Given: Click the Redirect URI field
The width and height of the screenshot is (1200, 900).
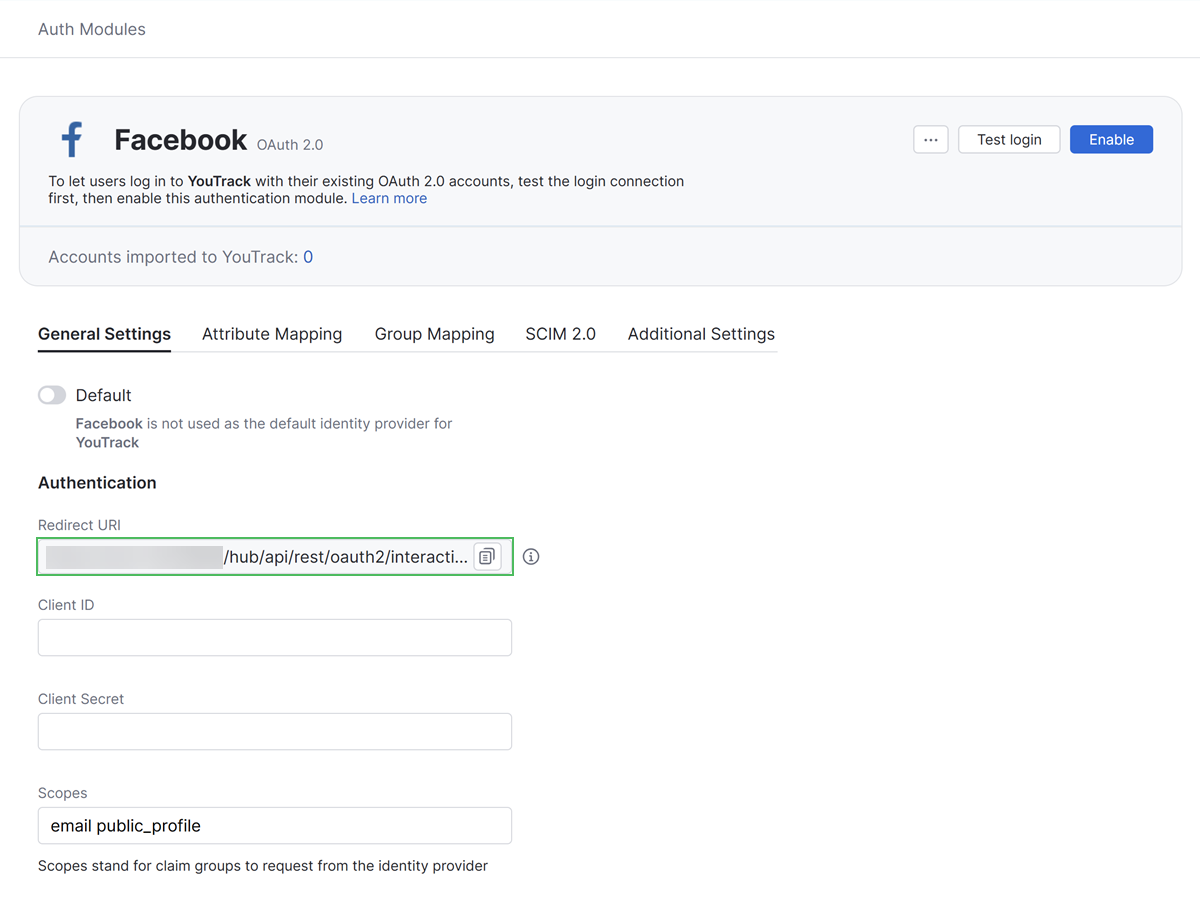Looking at the screenshot, I should click(x=275, y=557).
